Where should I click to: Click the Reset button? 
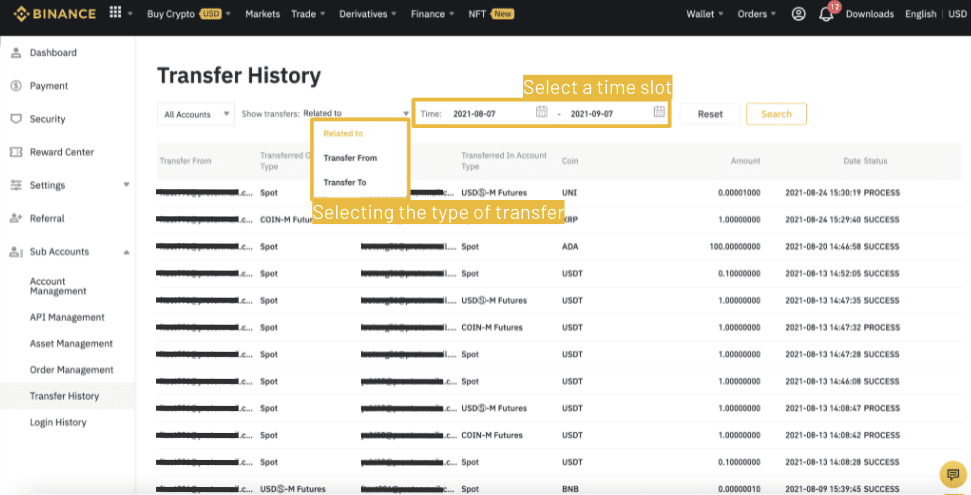pos(710,114)
